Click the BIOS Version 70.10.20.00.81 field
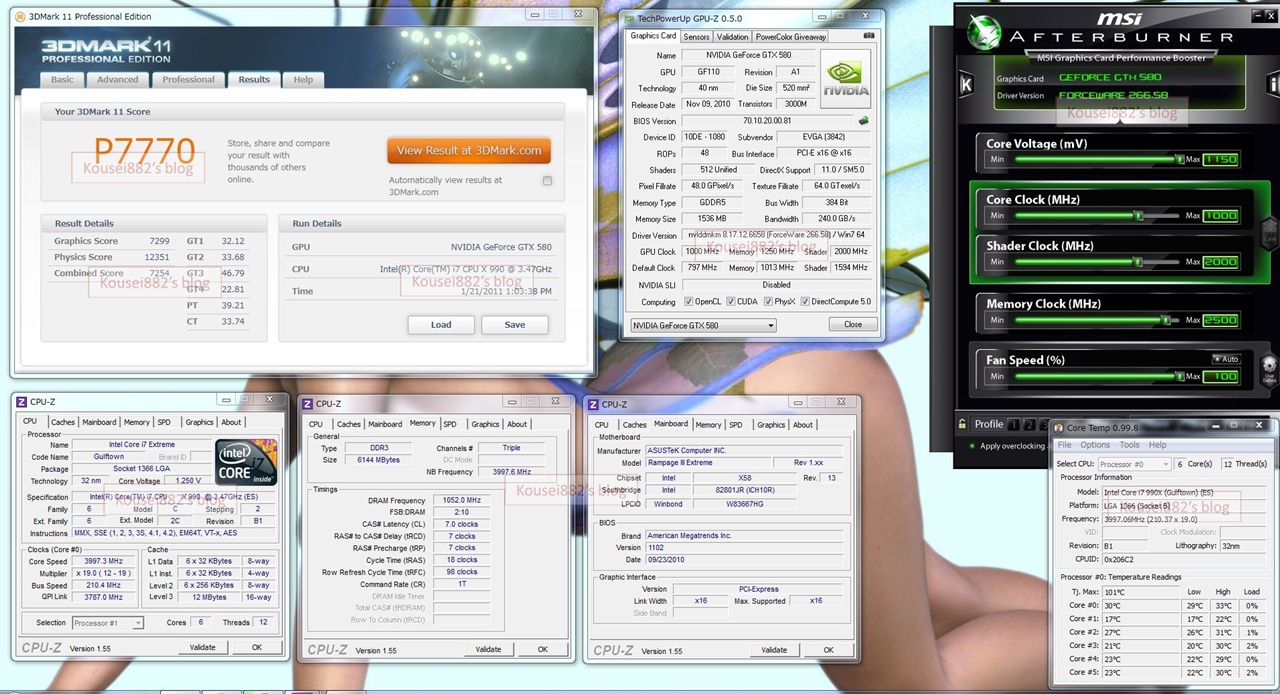 [x=766, y=121]
